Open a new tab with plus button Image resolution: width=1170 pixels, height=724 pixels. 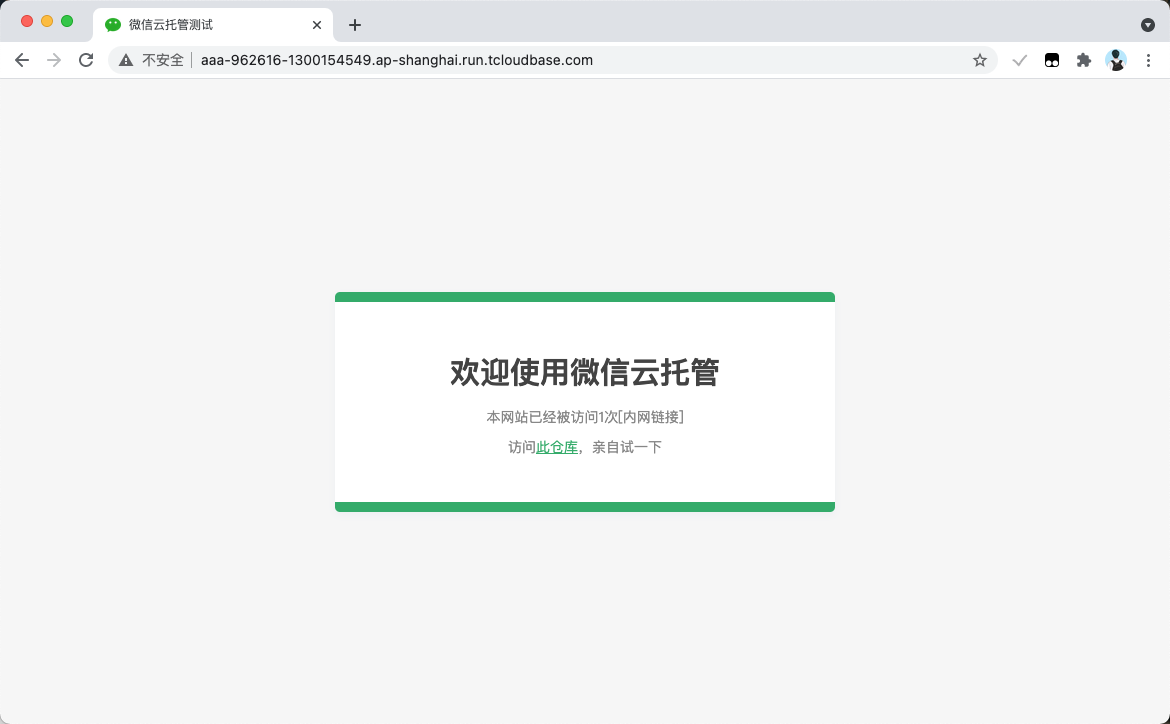[354, 25]
